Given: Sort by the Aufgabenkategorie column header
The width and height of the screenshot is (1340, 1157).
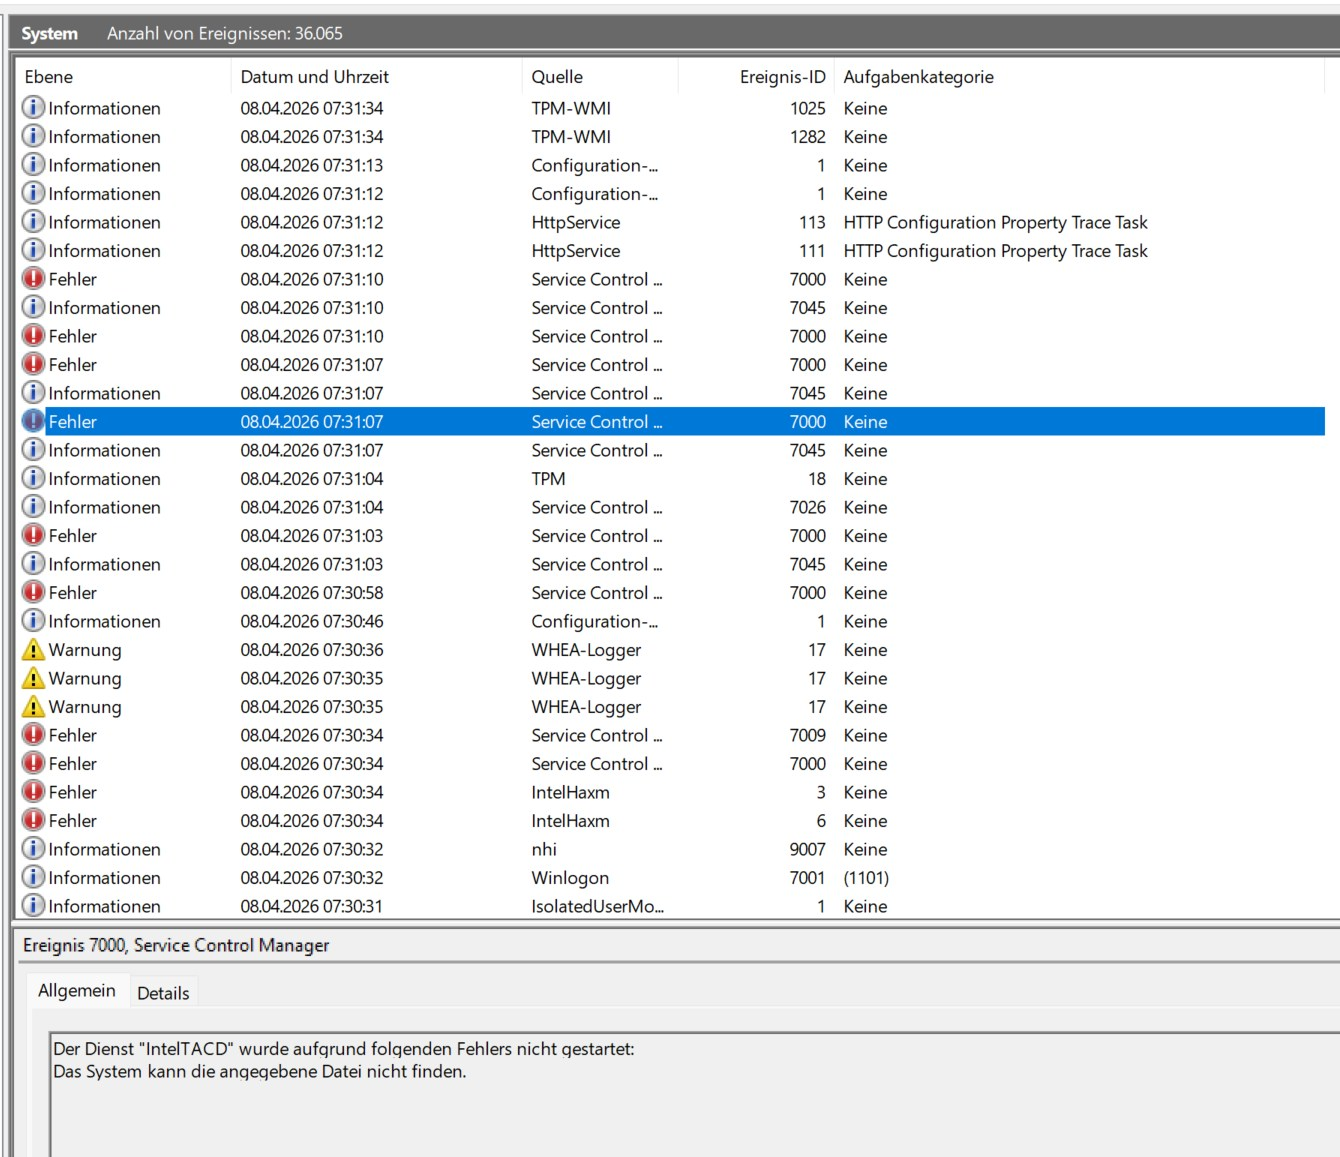Looking at the screenshot, I should click(1080, 77).
